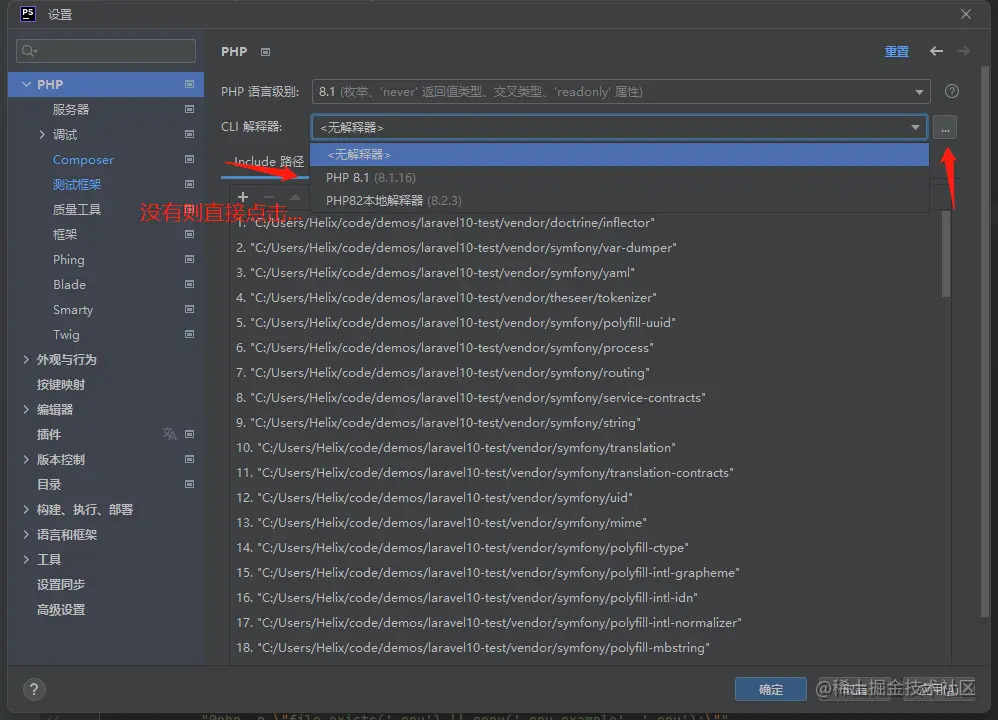Screen dimensions: 998x720
Task: Open the 高级设置 settings page
Action: pos(60,610)
